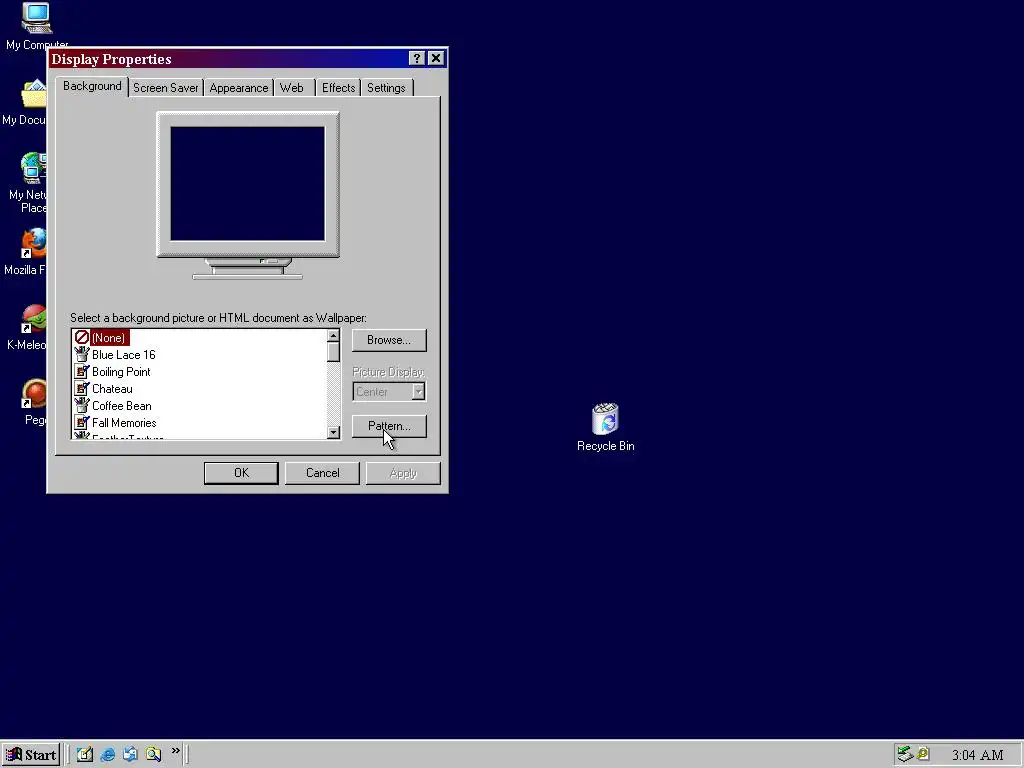Close the Display Properties dialog
Image resolution: width=1024 pixels, height=768 pixels.
coord(436,58)
